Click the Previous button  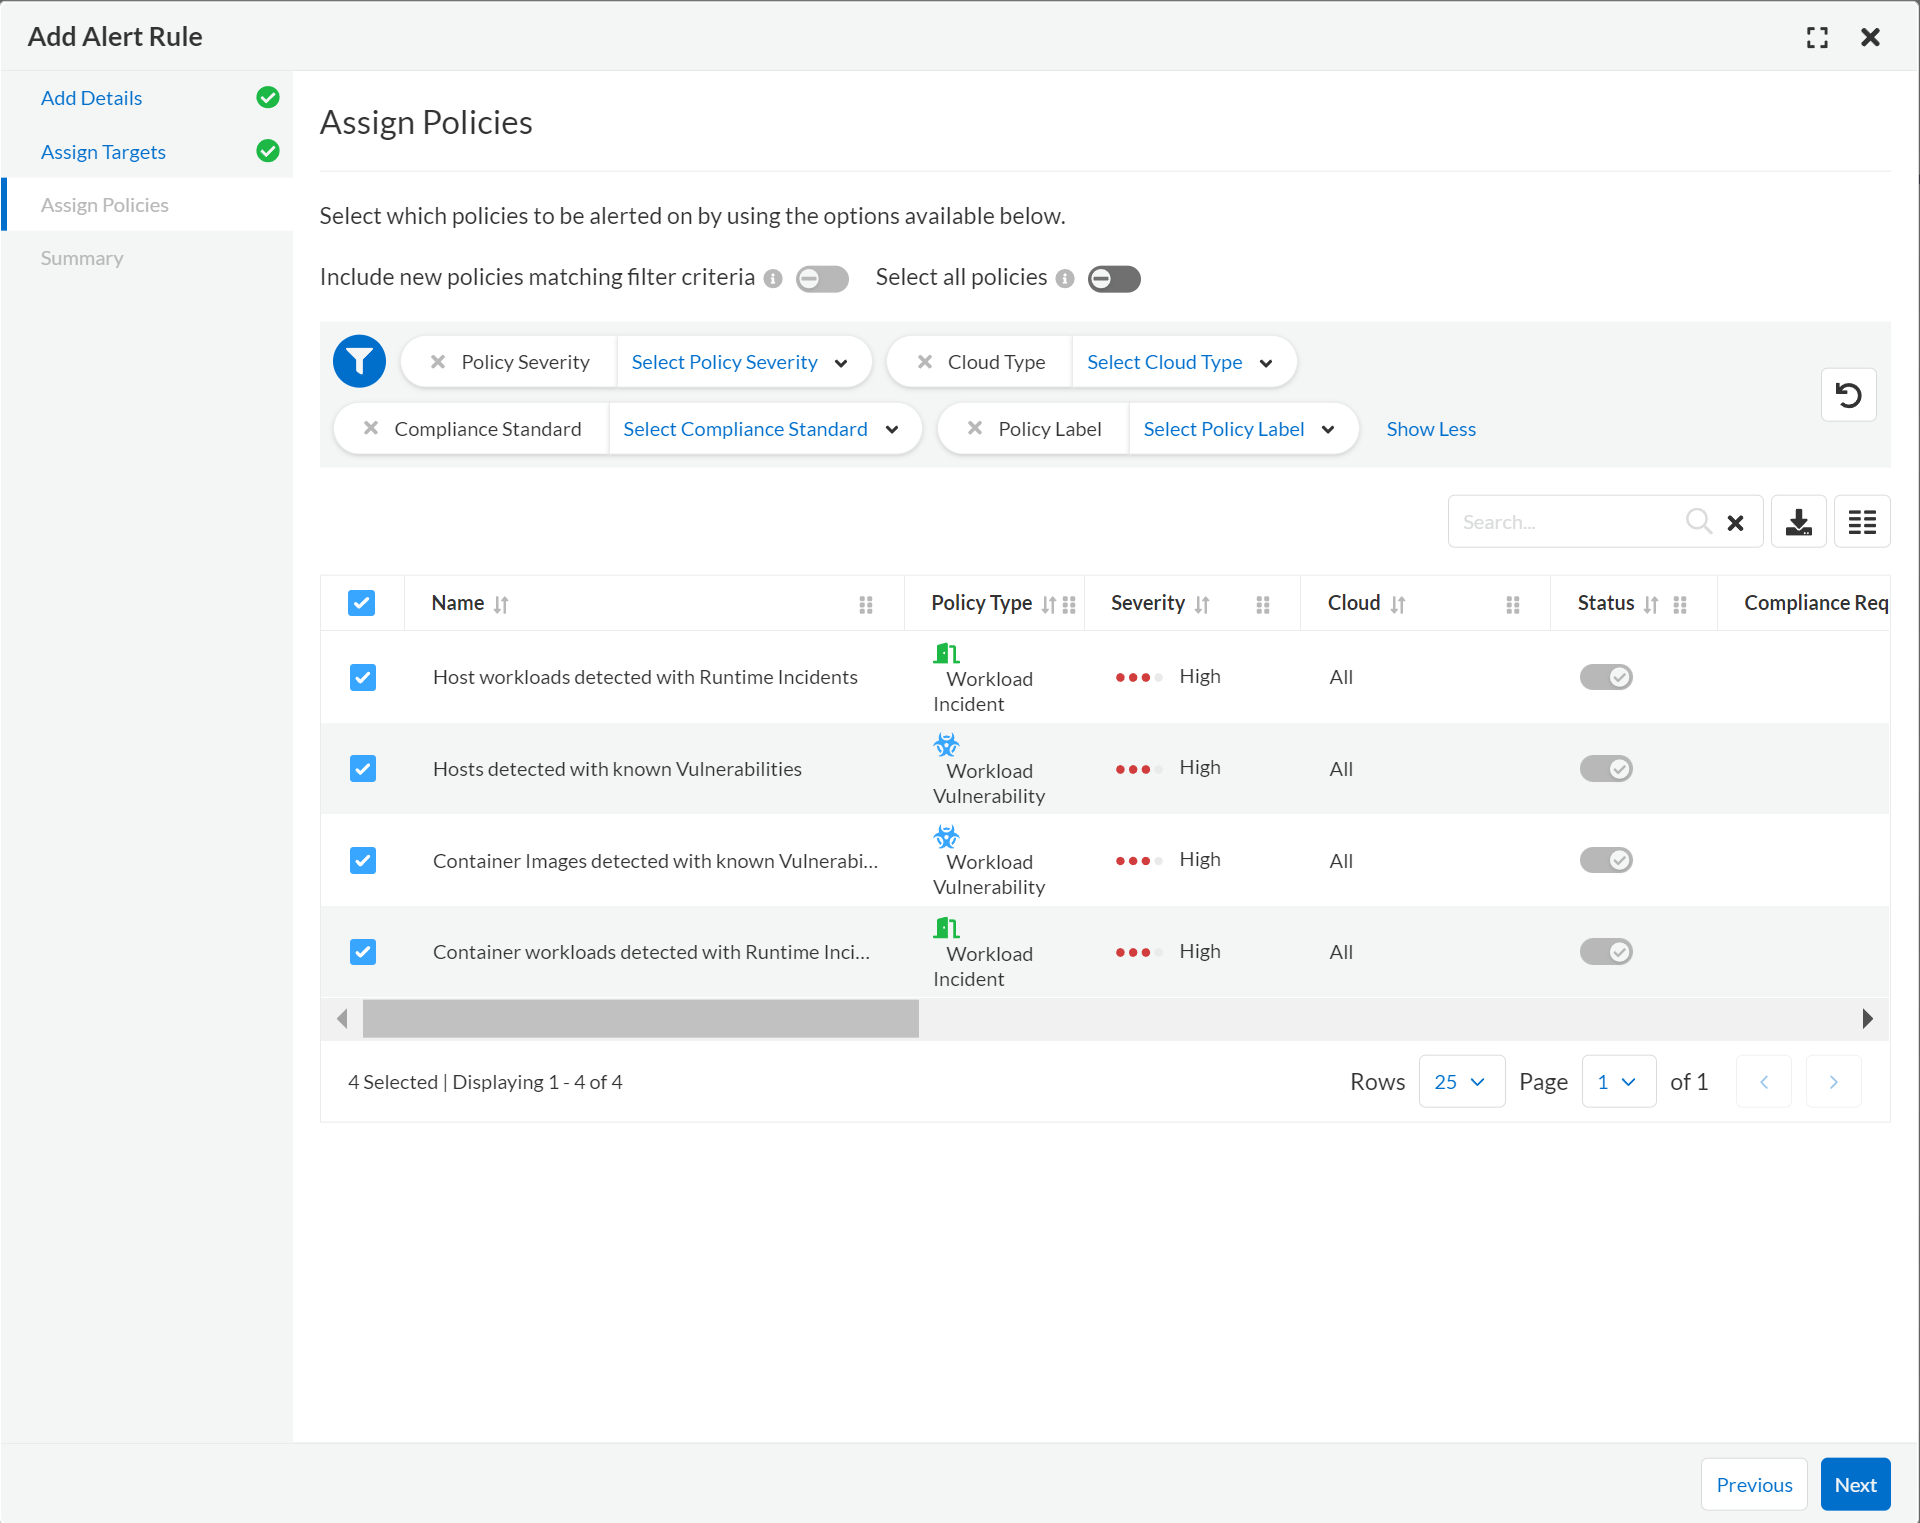(1754, 1485)
